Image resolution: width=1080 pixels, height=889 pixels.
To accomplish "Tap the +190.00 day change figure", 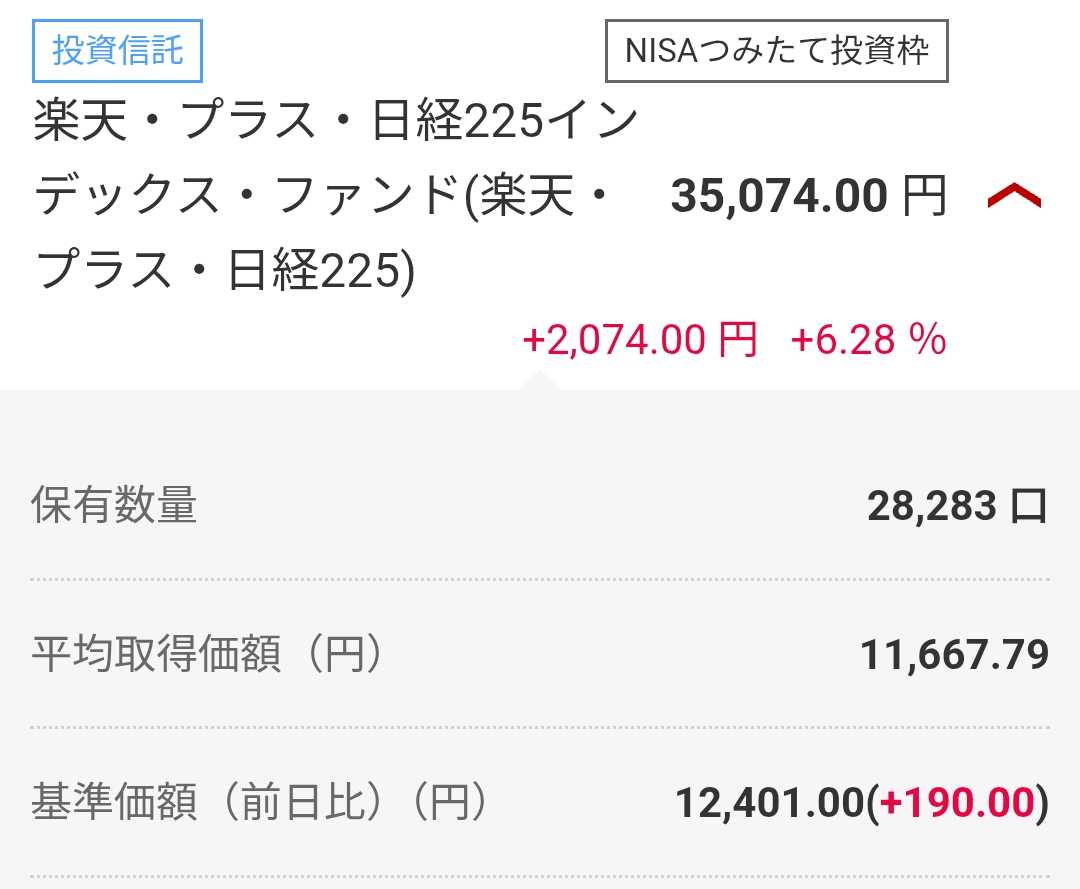I will coord(957,803).
